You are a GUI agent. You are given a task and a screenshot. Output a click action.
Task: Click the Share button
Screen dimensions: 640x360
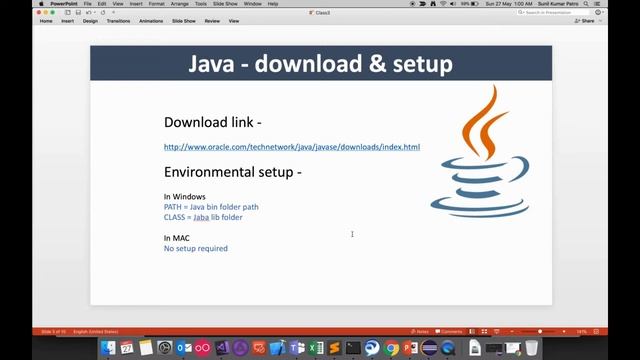584,21
